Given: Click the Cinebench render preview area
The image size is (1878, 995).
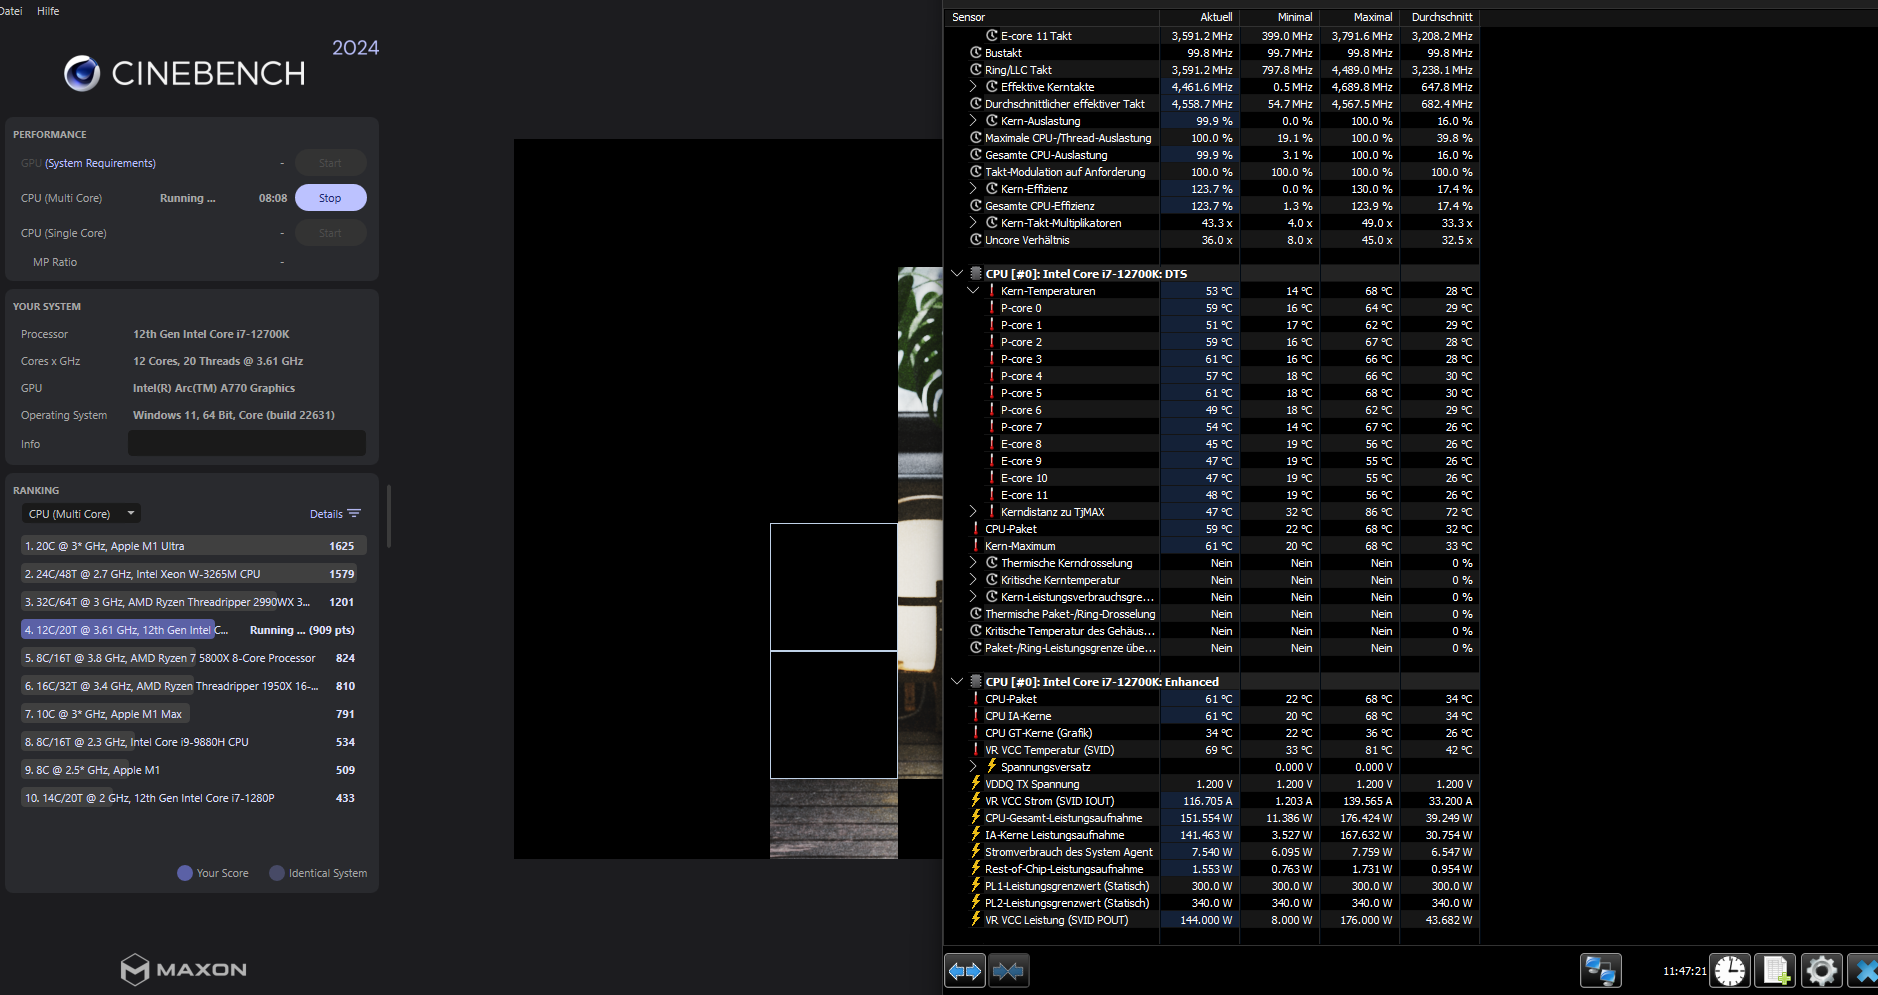Looking at the screenshot, I should tap(728, 498).
